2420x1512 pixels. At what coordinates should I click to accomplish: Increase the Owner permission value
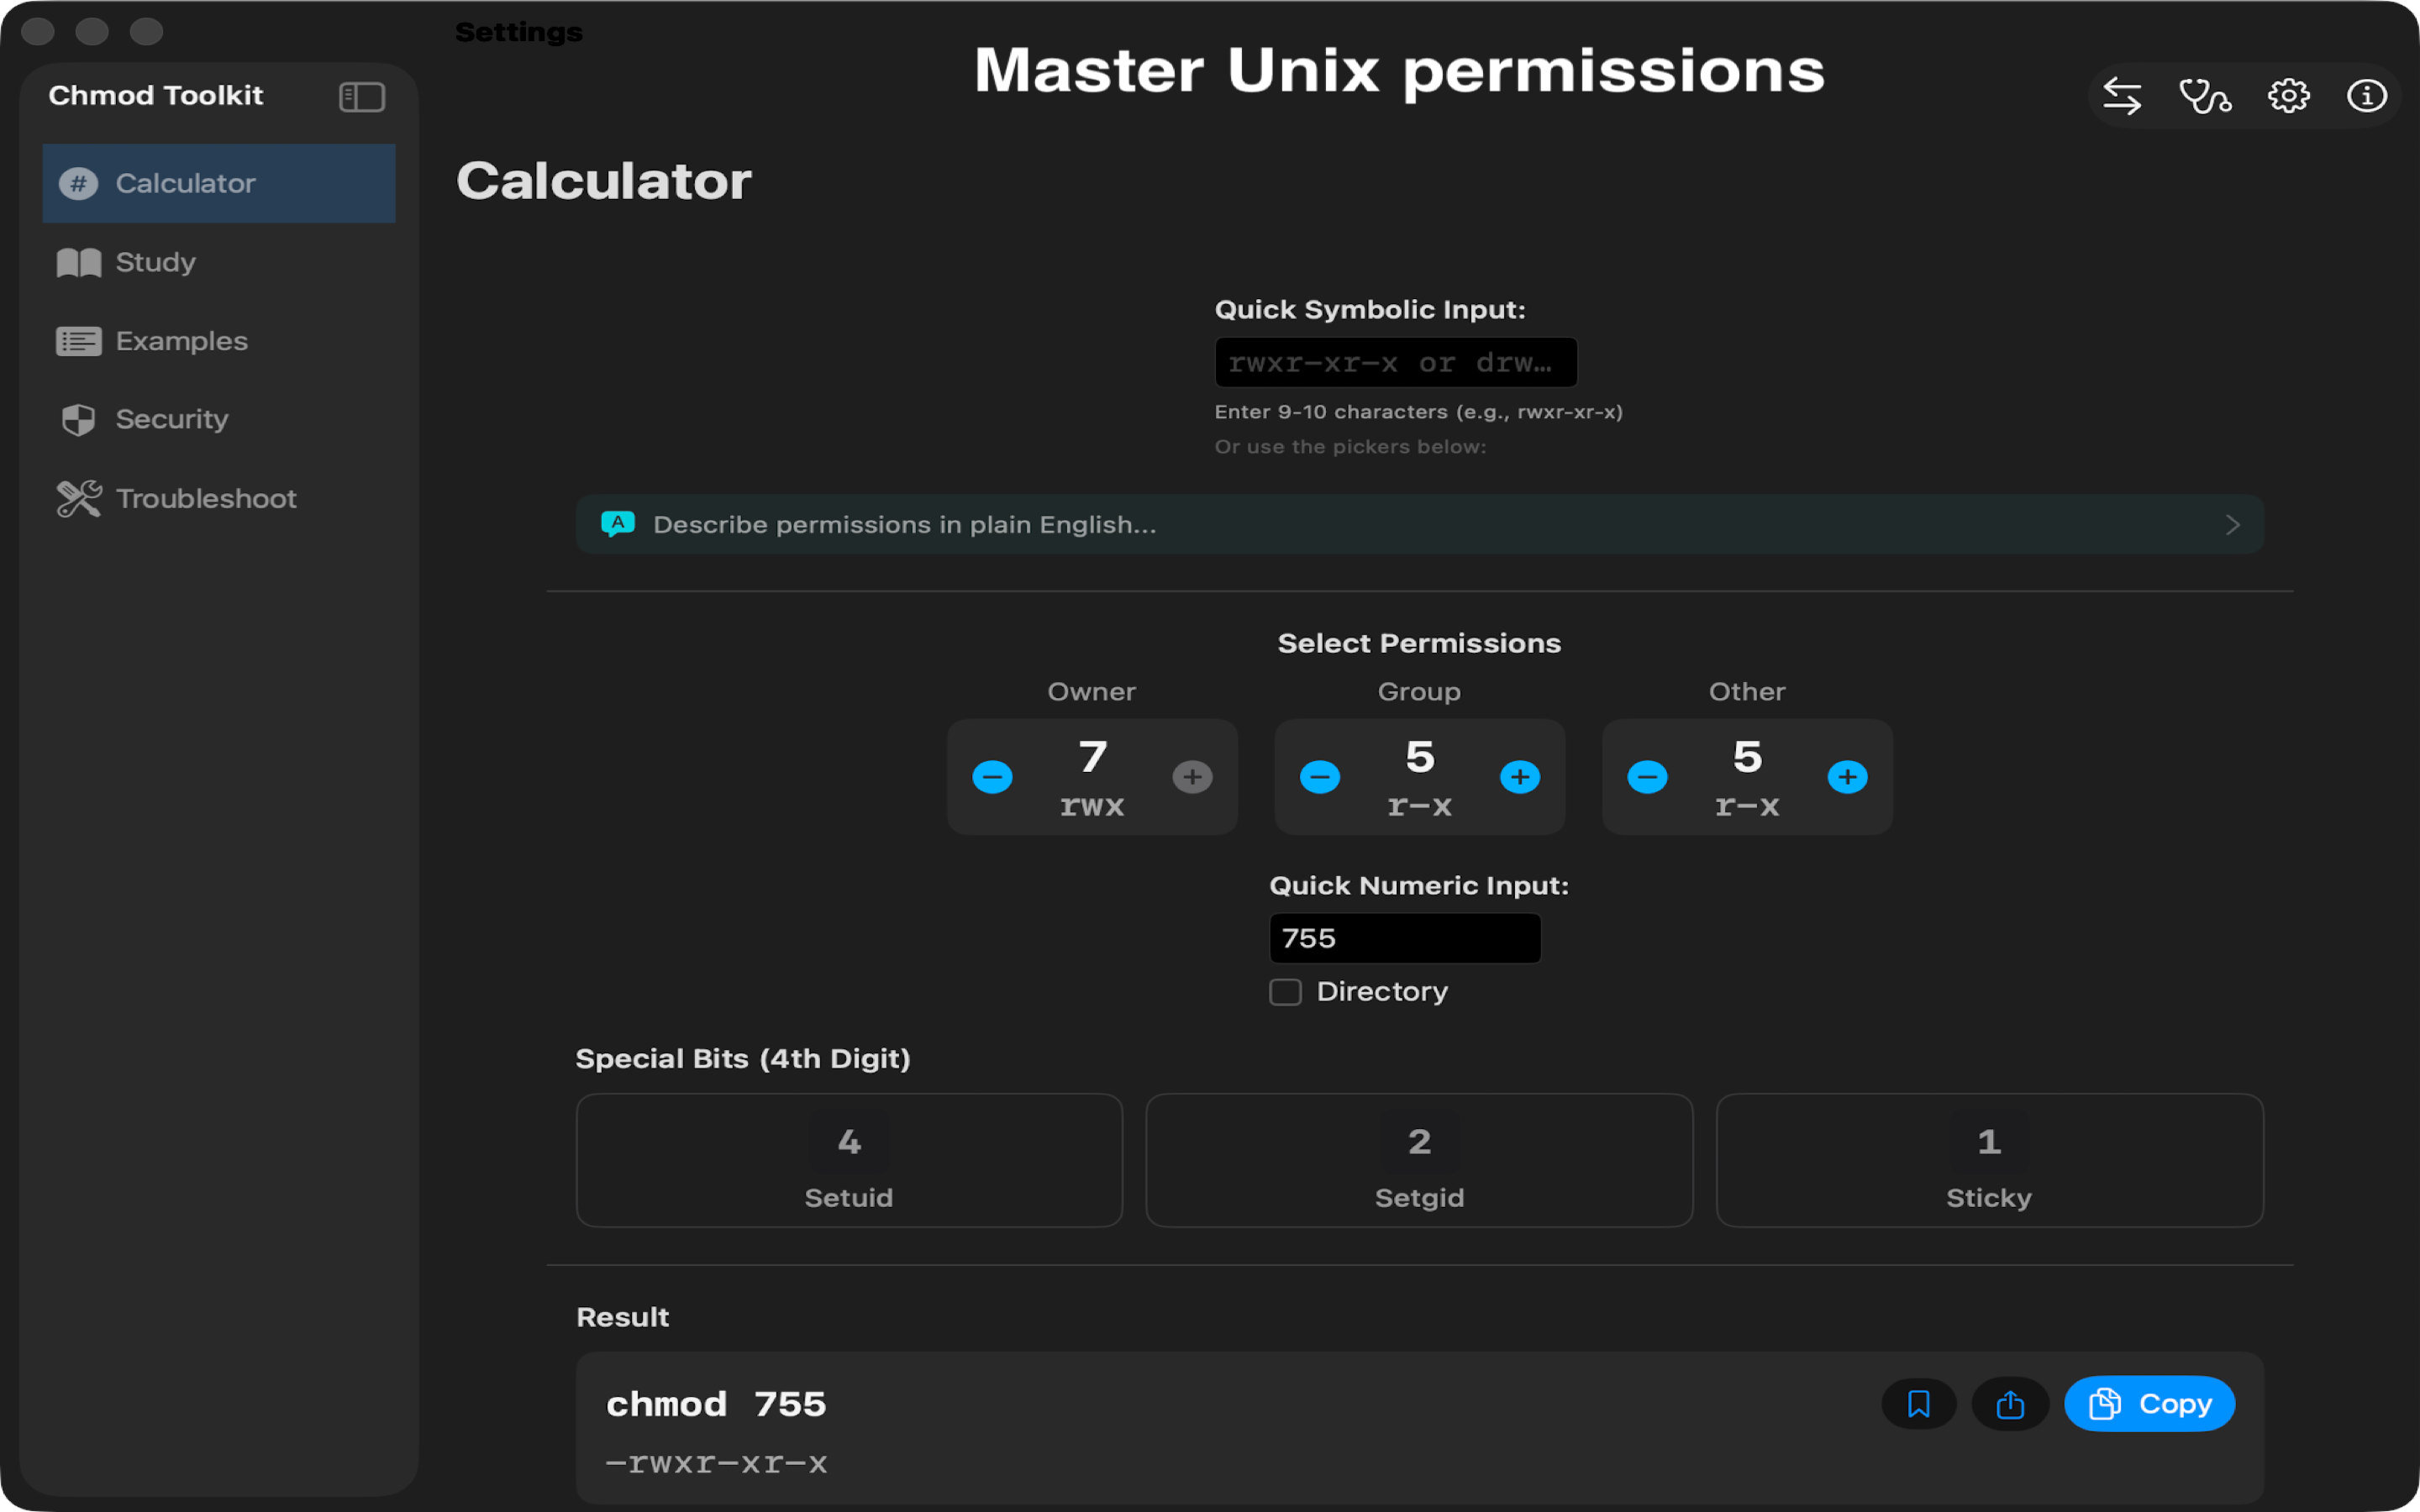1192,777
